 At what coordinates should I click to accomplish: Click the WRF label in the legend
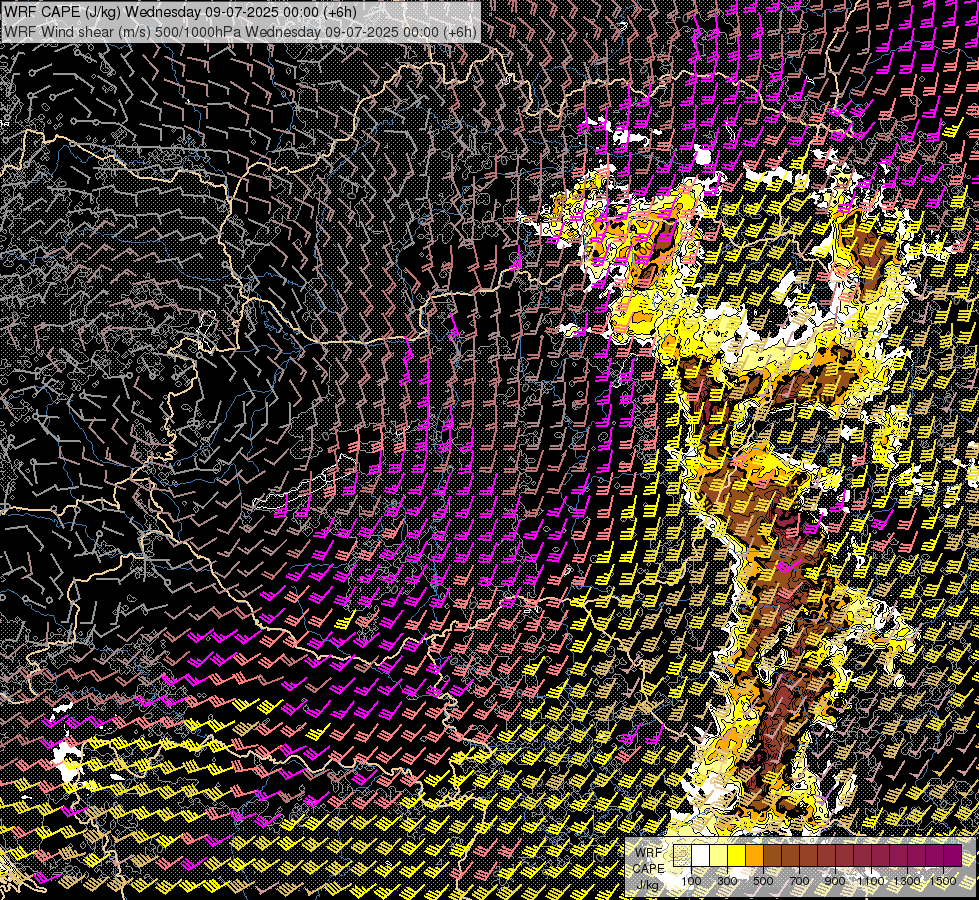pyautogui.click(x=649, y=853)
